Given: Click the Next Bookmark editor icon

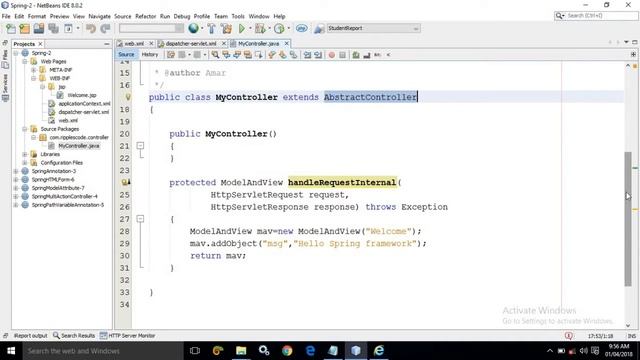Looking at the screenshot, I should (282, 55).
